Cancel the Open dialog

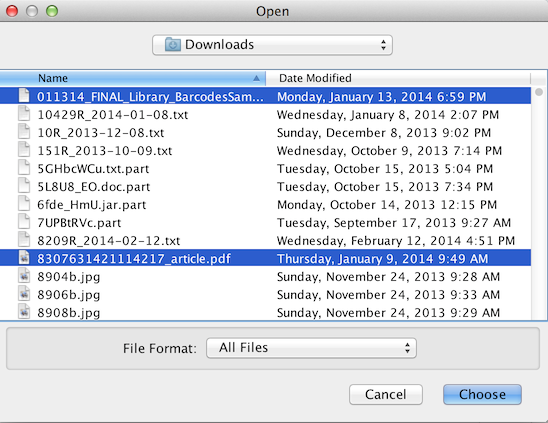386,394
